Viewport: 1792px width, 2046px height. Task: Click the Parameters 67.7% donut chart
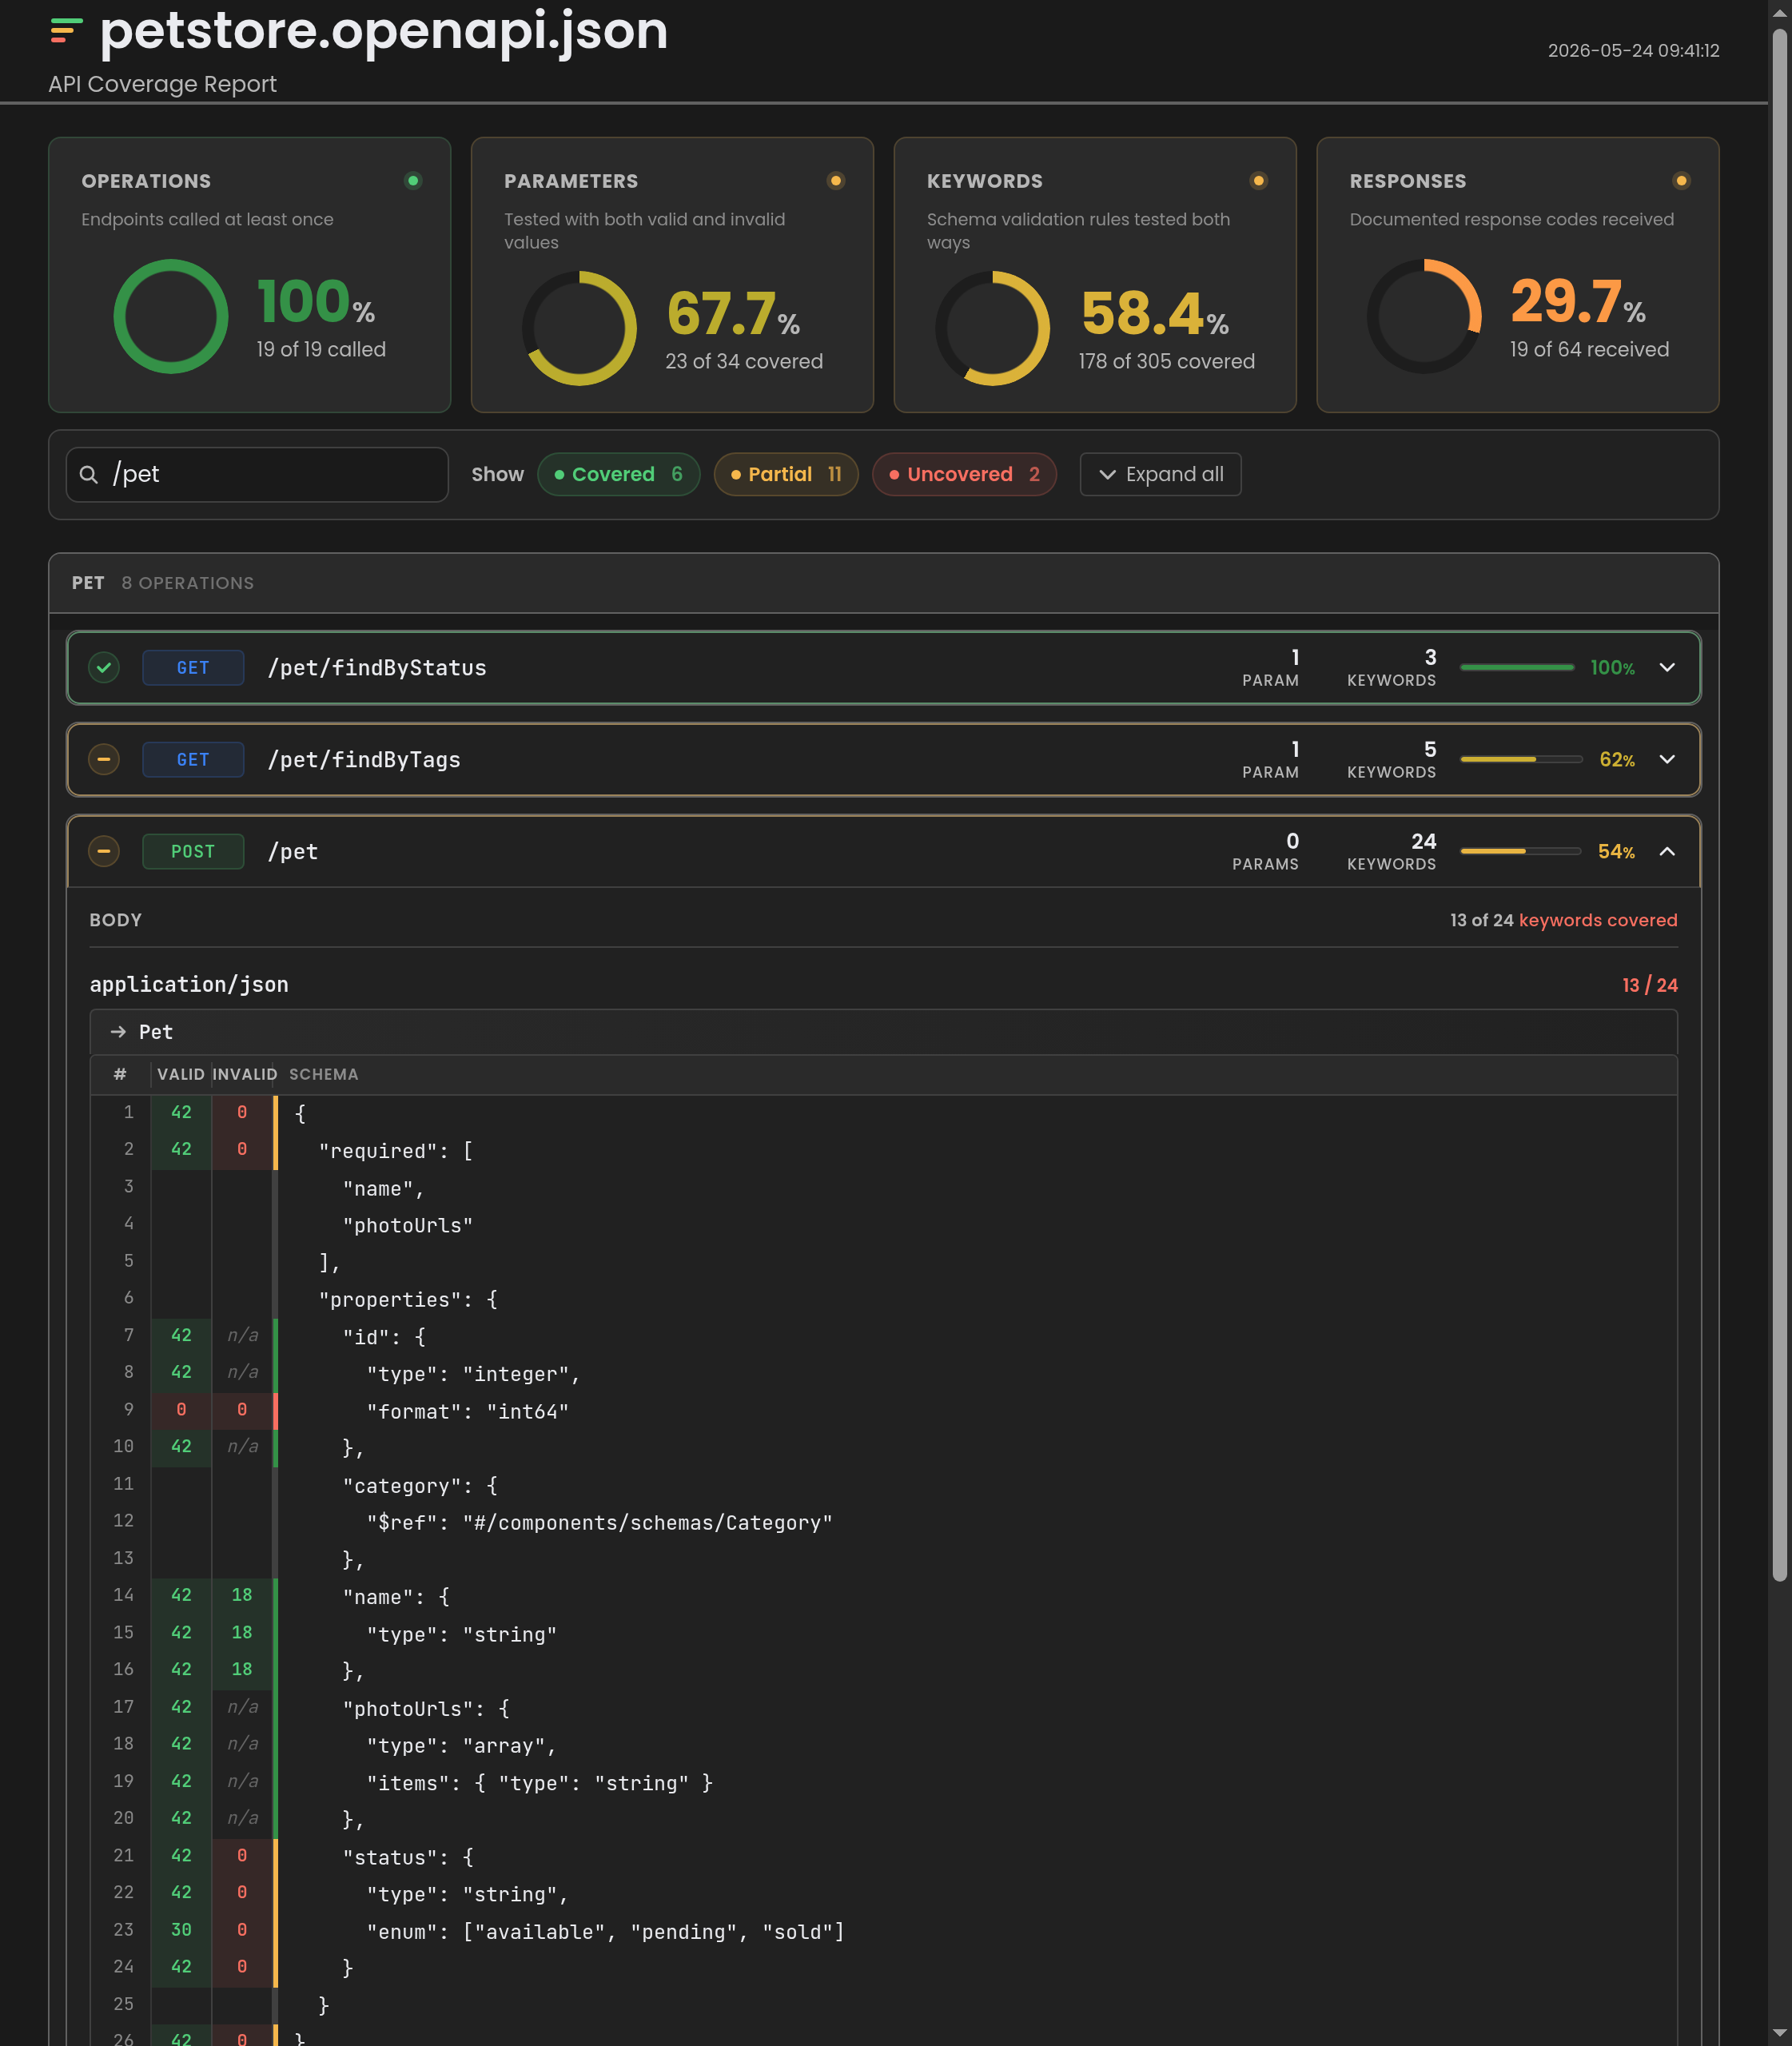[579, 328]
